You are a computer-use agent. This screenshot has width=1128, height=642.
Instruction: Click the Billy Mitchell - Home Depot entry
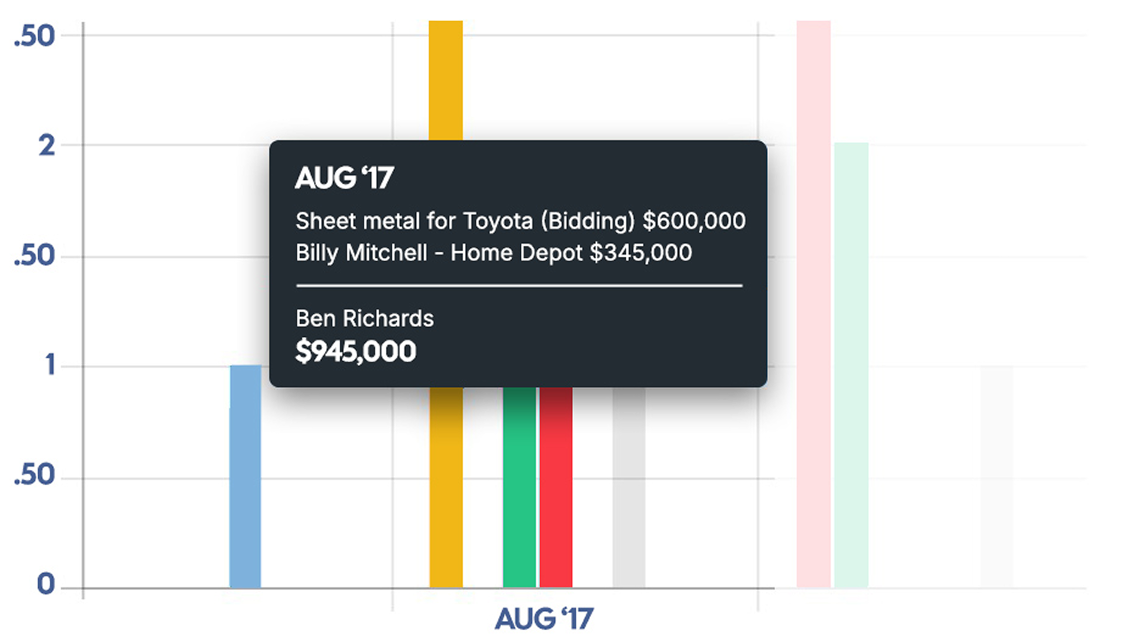coord(493,253)
